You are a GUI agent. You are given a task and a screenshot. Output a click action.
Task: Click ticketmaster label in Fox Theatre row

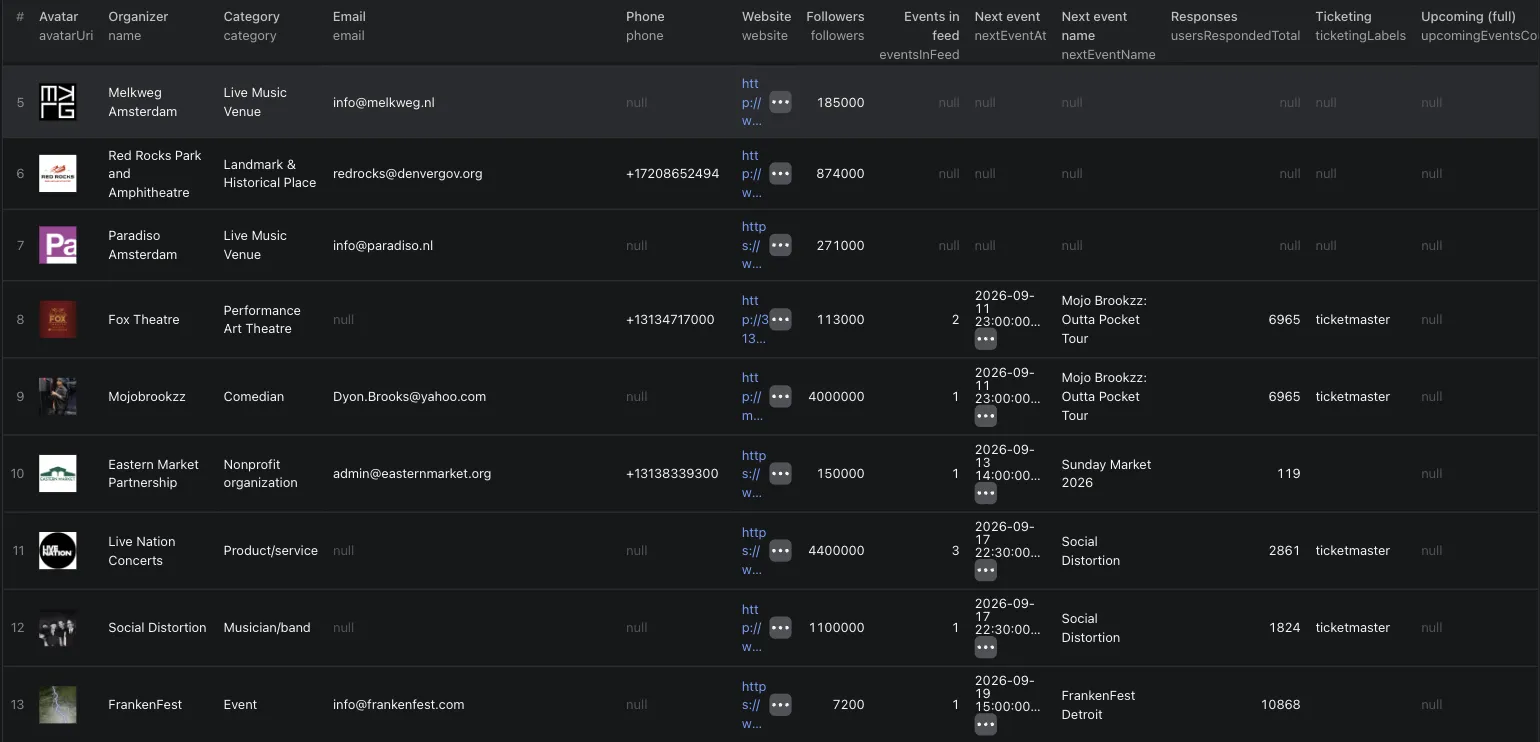point(1353,319)
